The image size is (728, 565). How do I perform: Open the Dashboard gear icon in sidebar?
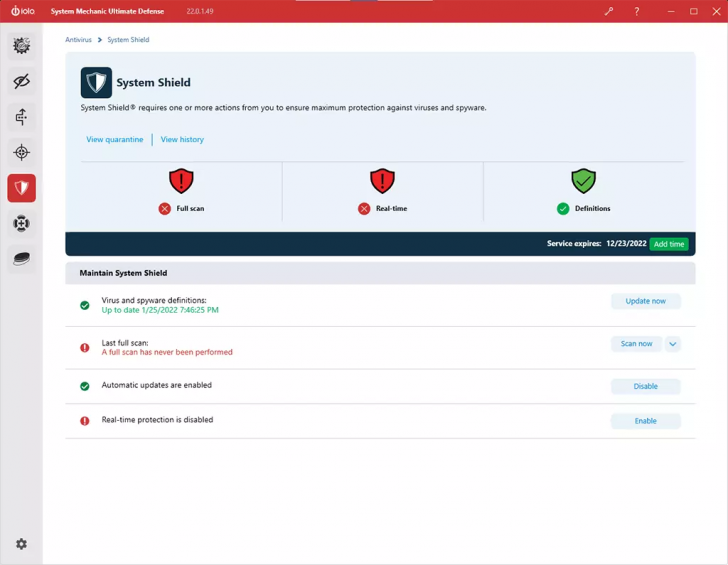coord(21,45)
